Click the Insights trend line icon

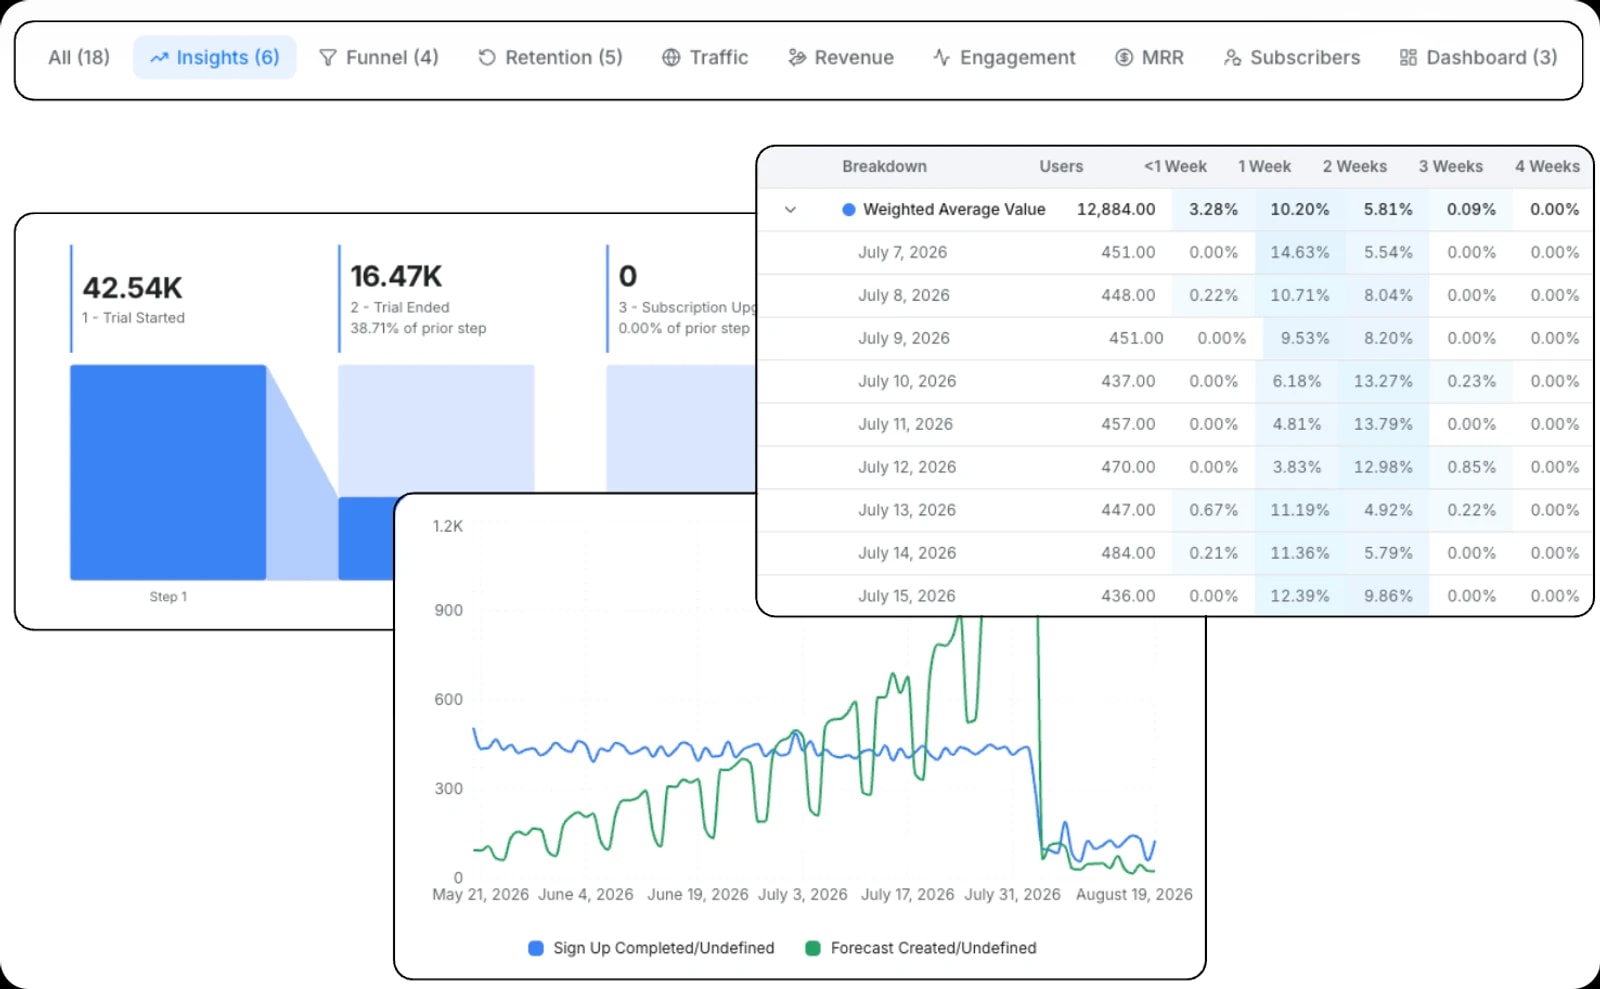pyautogui.click(x=159, y=58)
